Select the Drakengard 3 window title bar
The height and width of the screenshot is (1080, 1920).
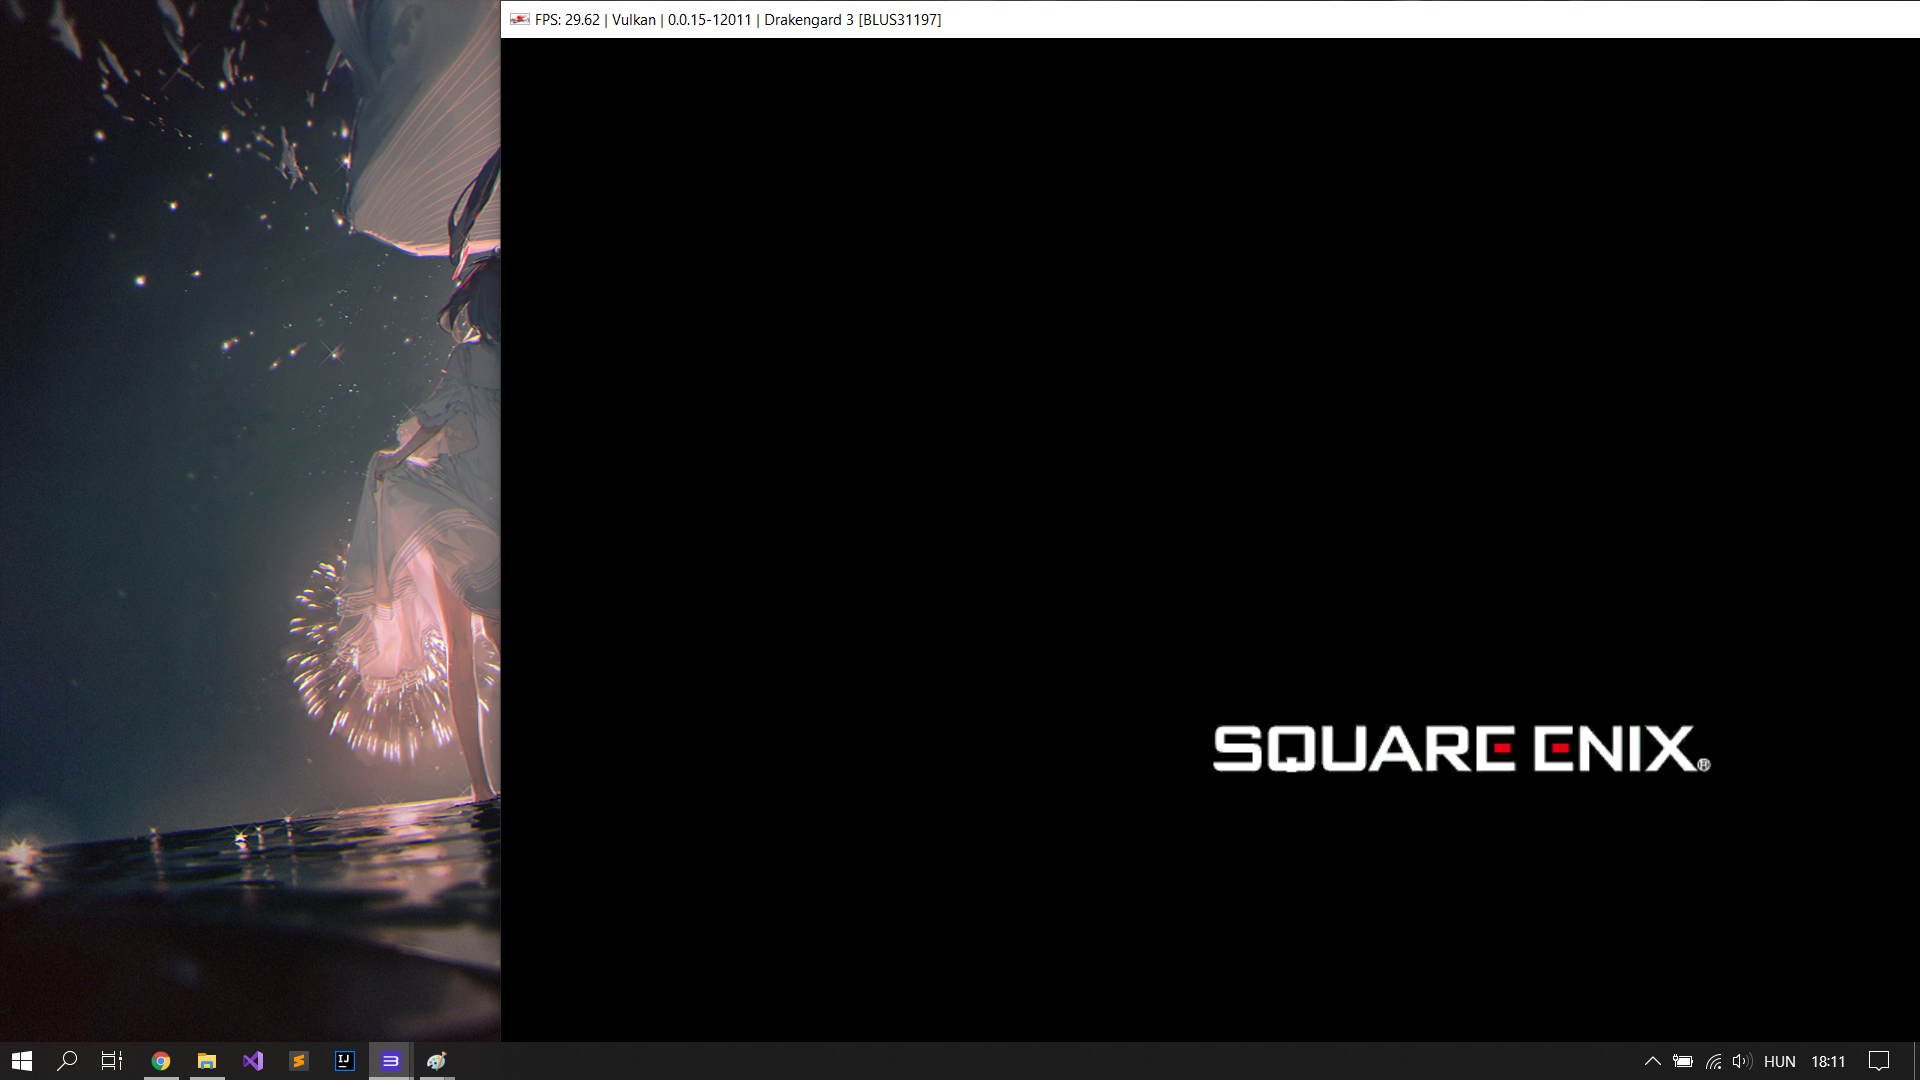coord(1210,19)
